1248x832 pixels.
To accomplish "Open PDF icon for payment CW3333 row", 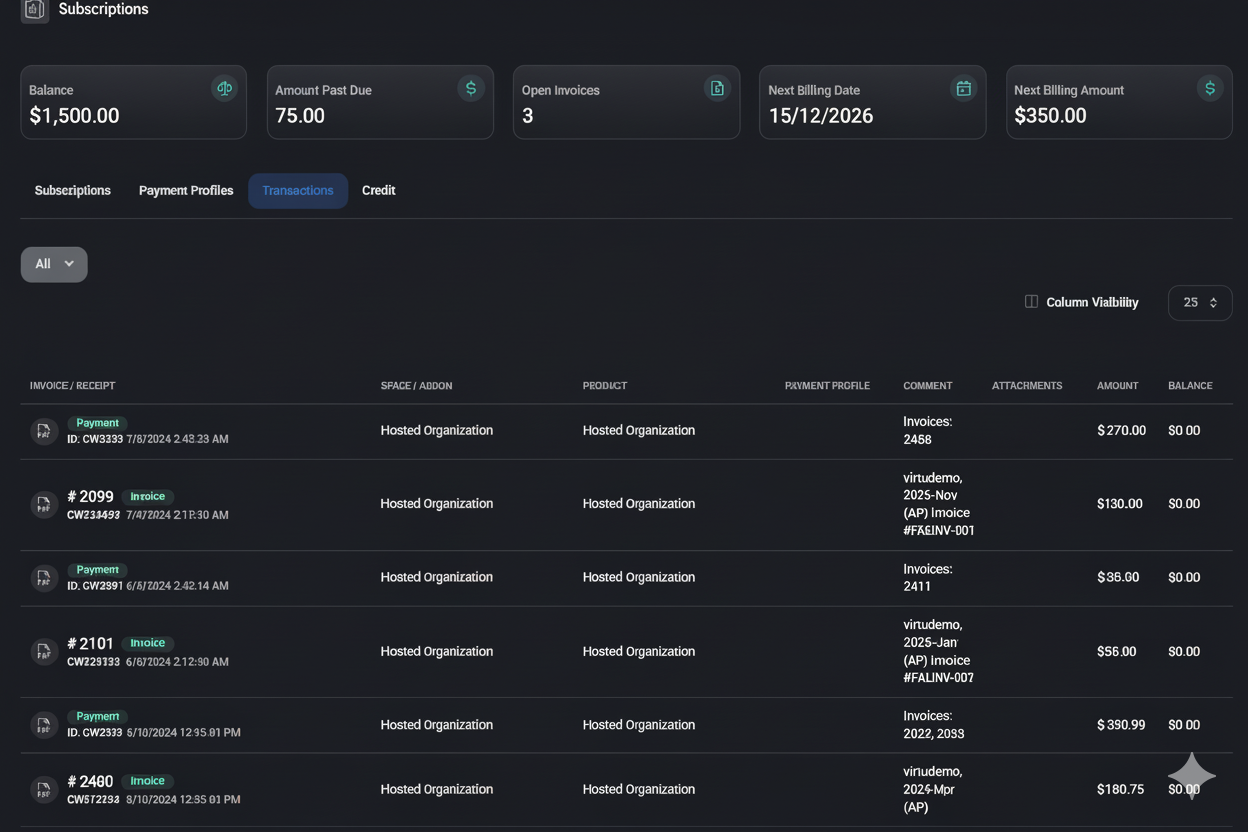I will [x=43, y=431].
